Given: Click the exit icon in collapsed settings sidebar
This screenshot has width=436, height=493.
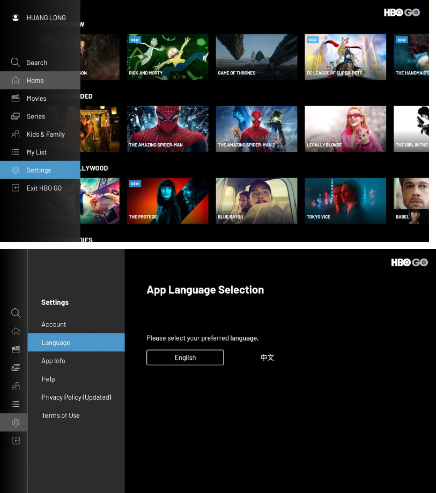Looking at the screenshot, I should click(x=16, y=441).
